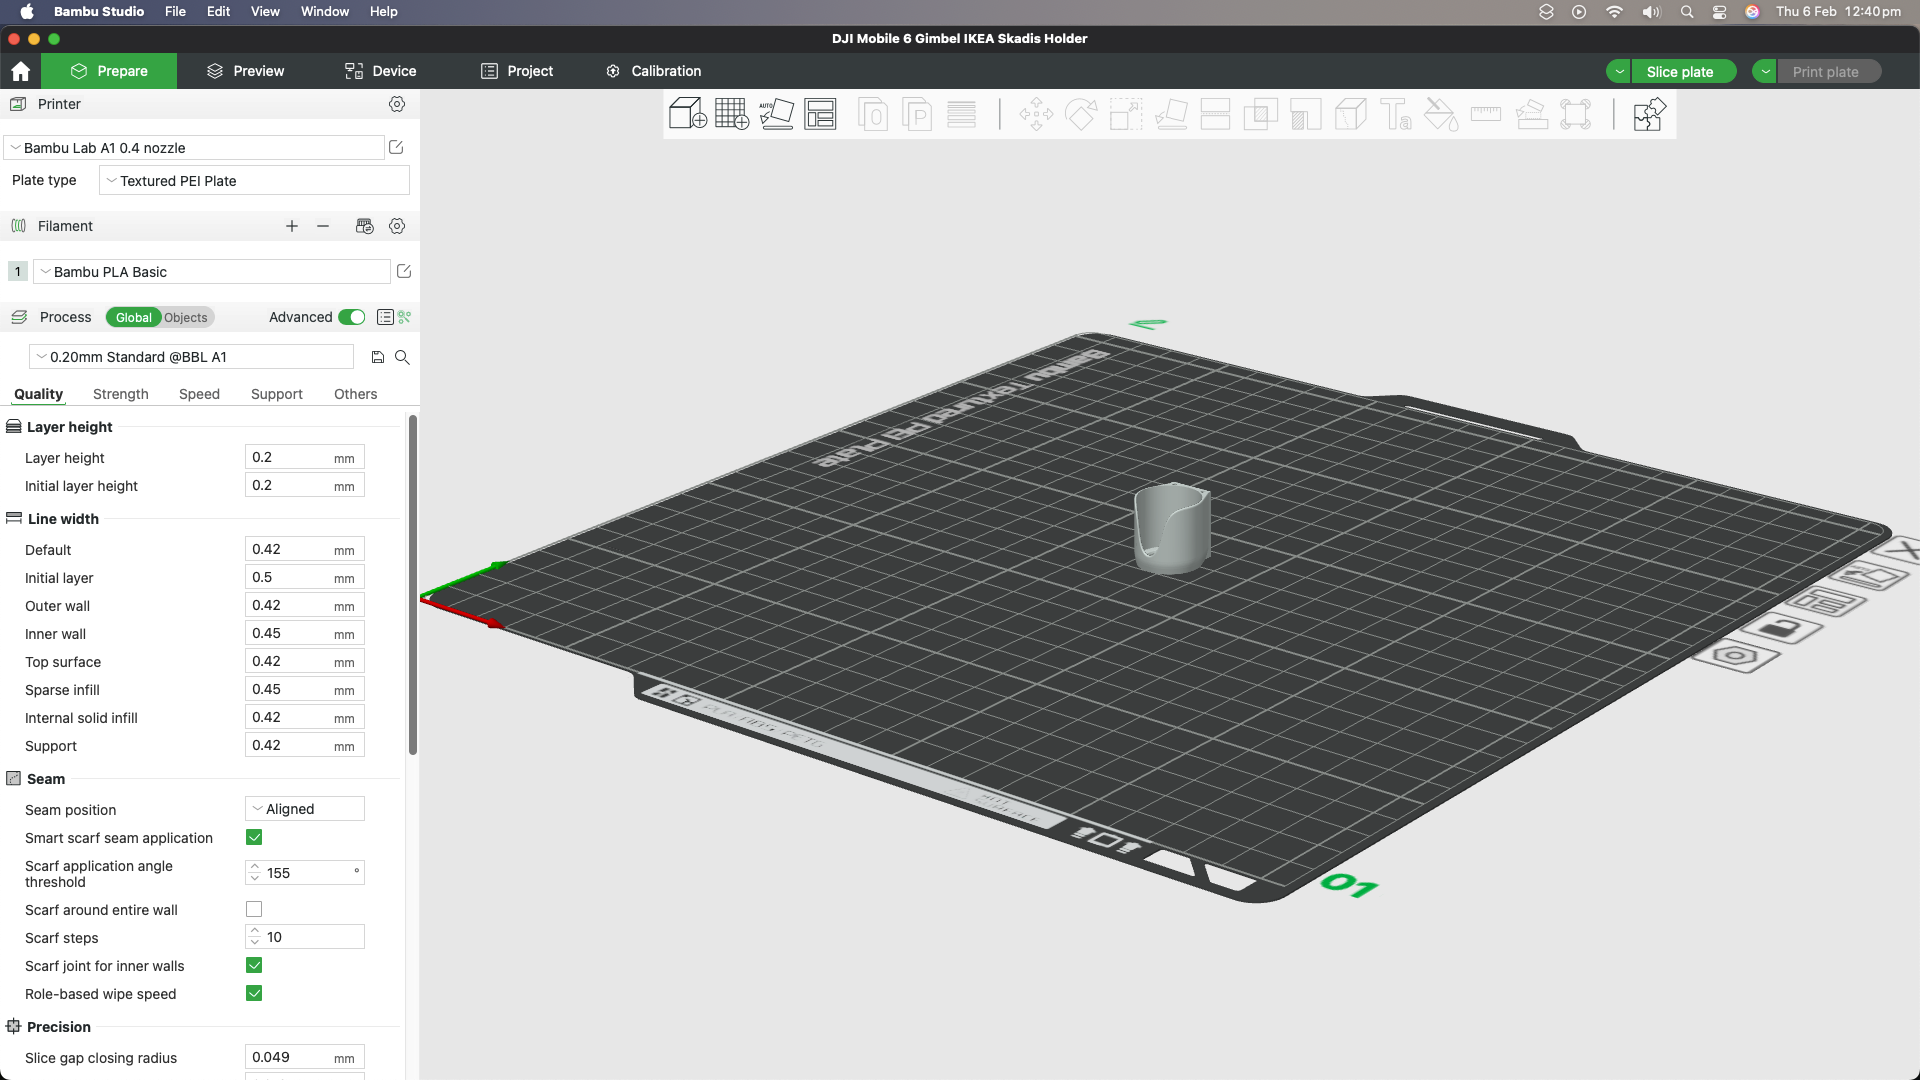1920x1080 pixels.
Task: Search process settings magnifier icon
Action: click(x=402, y=357)
